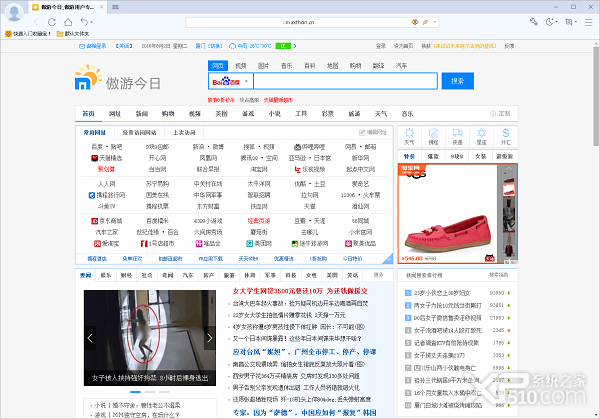This screenshot has height=419, width=600.
Task: Select the 娱乐 news category tab
Action: pos(106,275)
